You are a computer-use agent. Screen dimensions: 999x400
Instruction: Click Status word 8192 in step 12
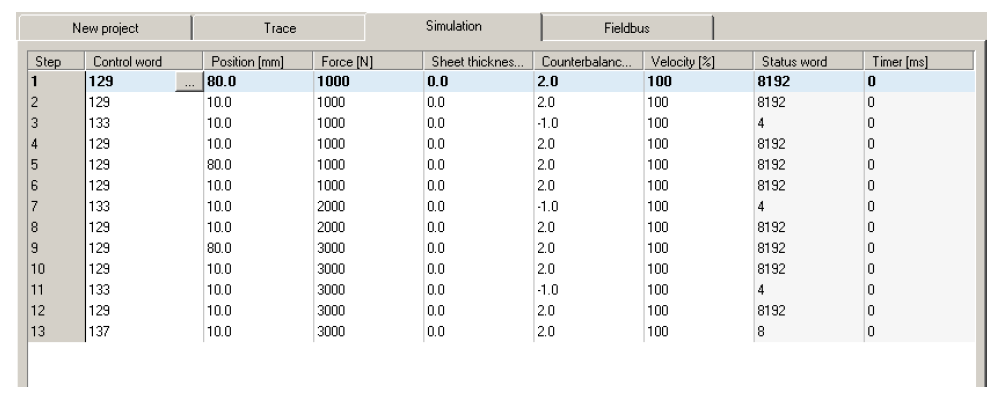pyautogui.click(x=809, y=311)
